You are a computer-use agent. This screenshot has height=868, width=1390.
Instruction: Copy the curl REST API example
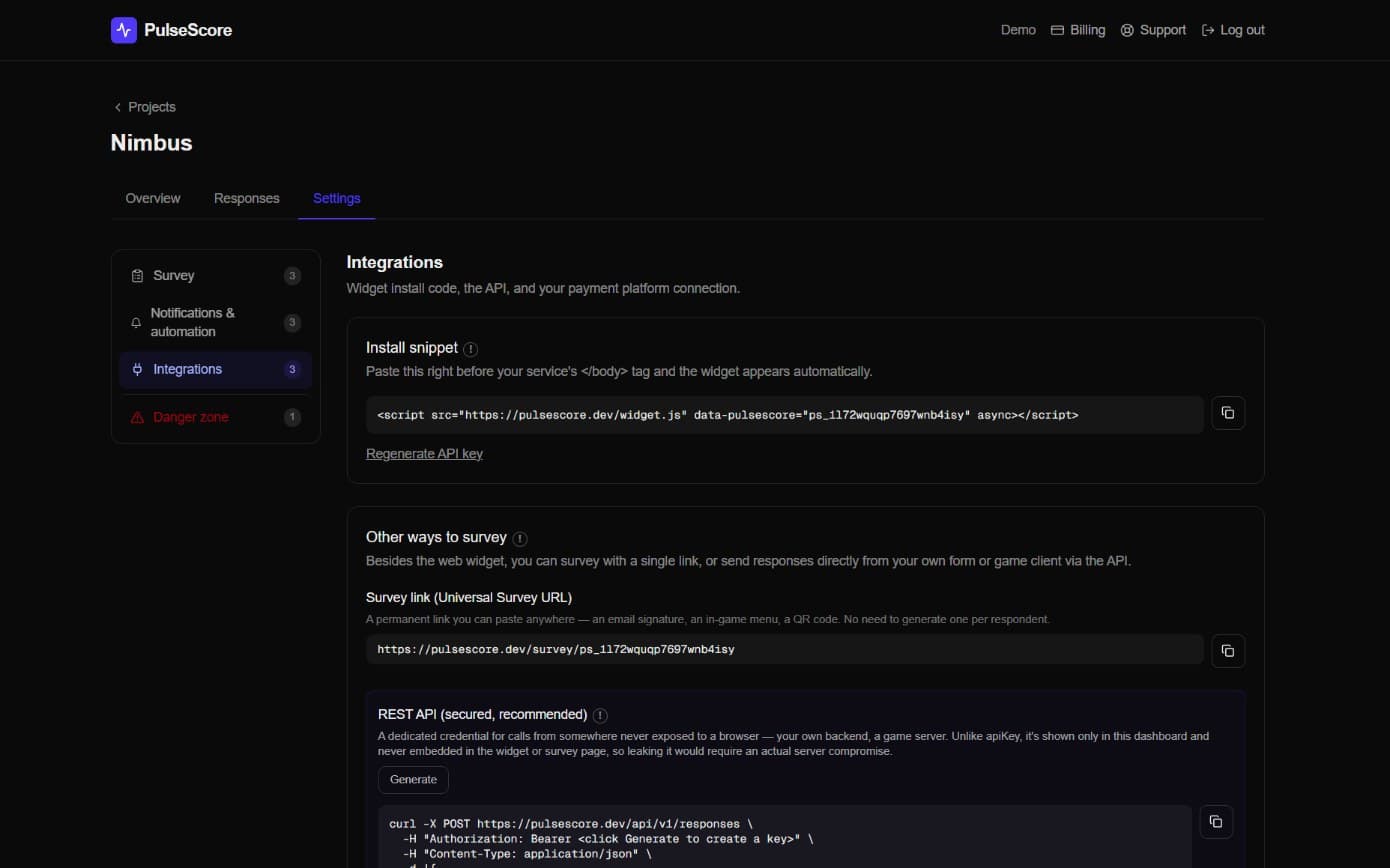1216,821
